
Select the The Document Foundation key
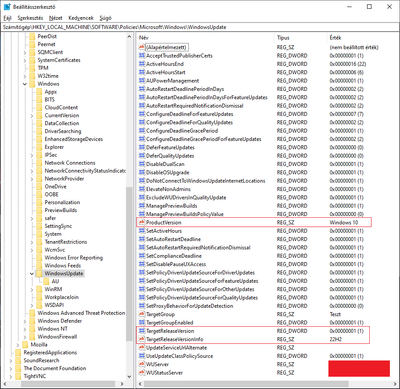pos(55,368)
